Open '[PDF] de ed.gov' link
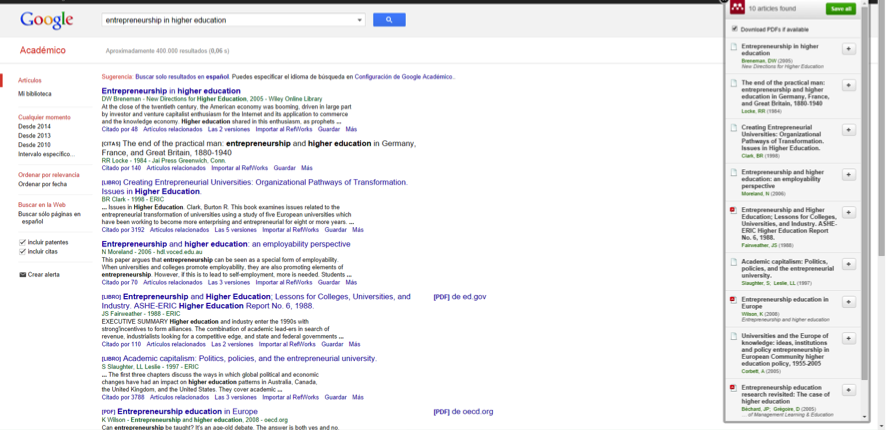 pyautogui.click(x=460, y=297)
